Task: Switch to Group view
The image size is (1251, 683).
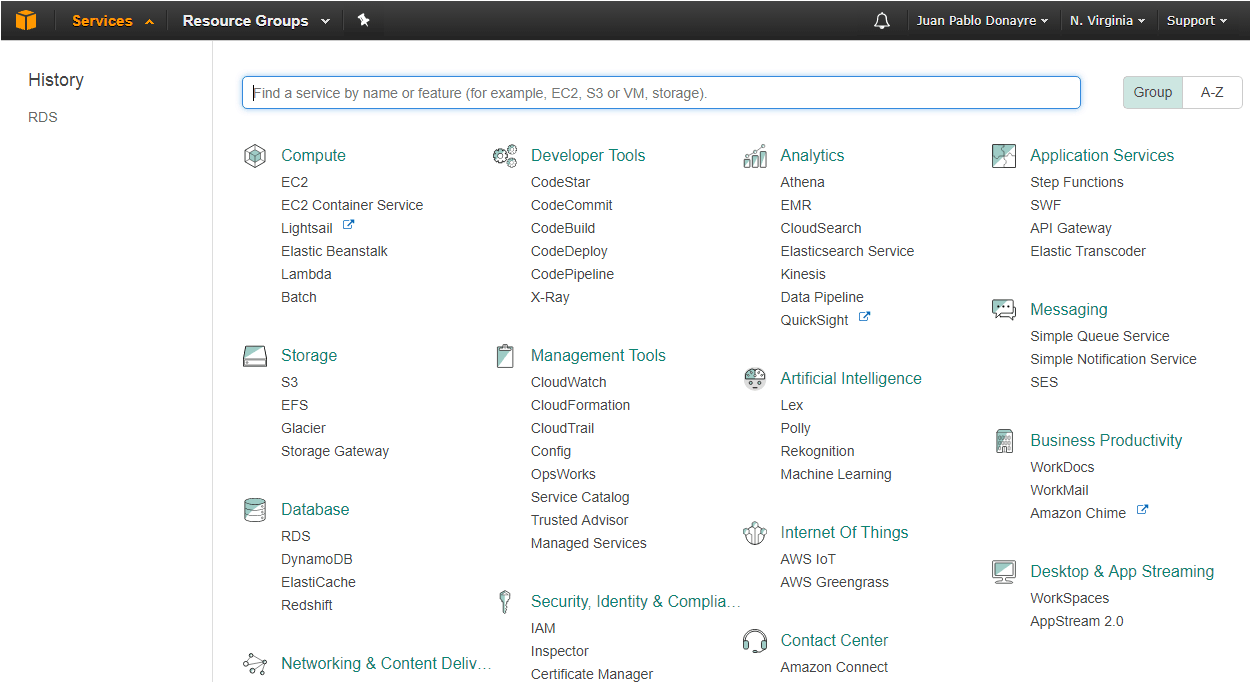Action: pos(1153,92)
